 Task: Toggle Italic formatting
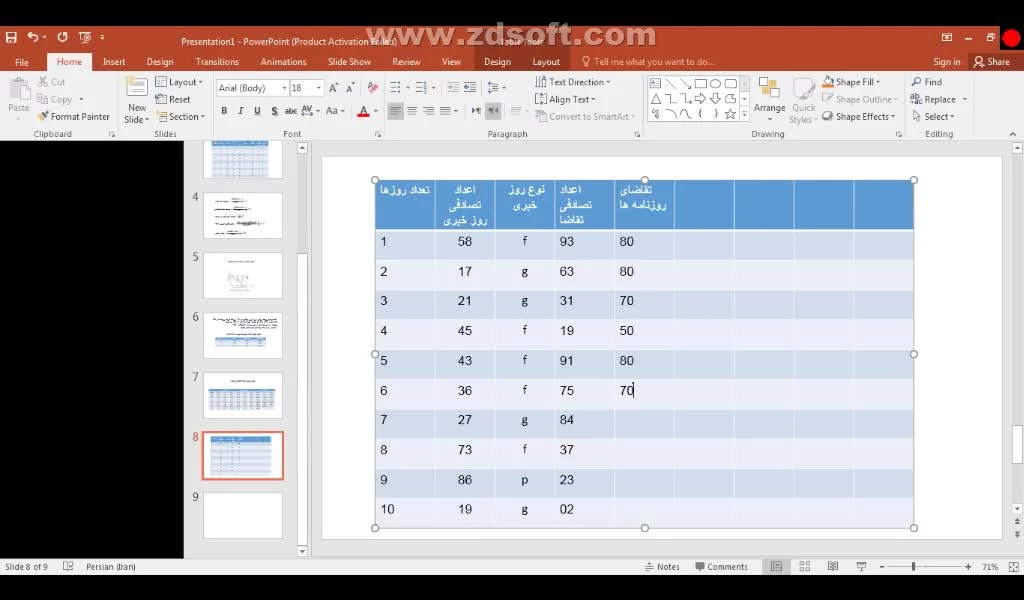pyautogui.click(x=240, y=111)
